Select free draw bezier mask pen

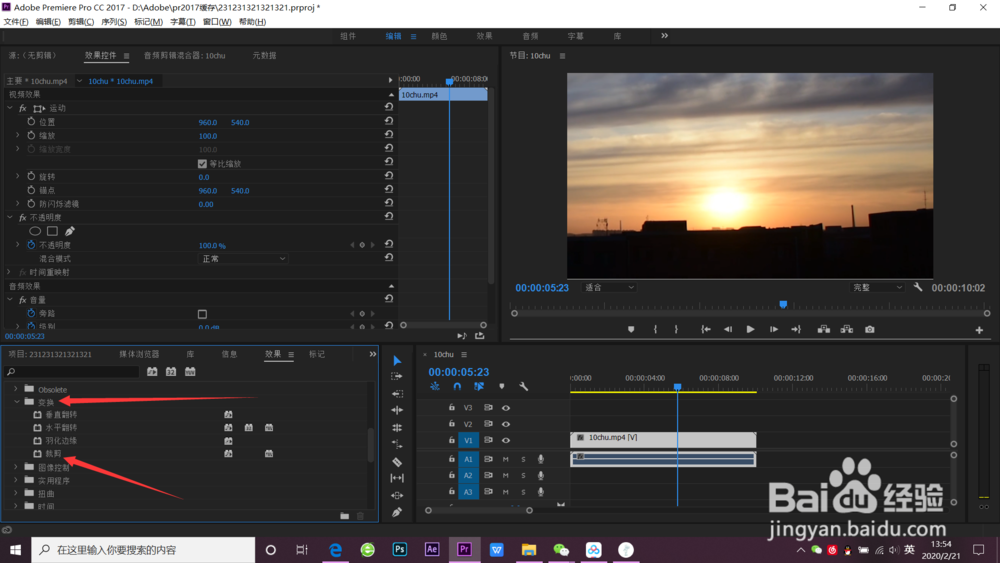pyautogui.click(x=70, y=231)
